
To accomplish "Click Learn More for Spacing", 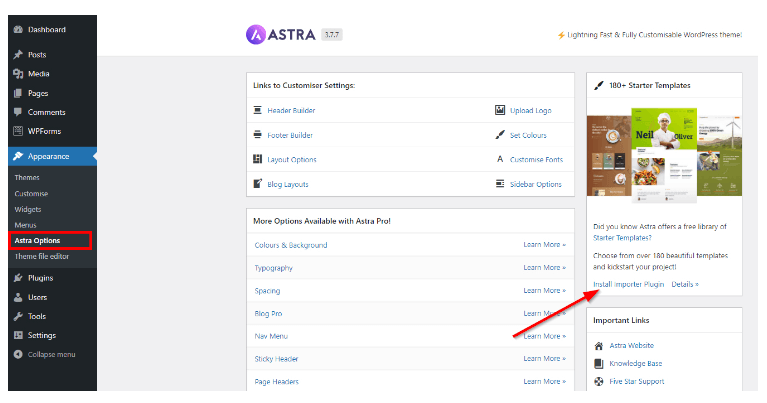I will point(544,291).
